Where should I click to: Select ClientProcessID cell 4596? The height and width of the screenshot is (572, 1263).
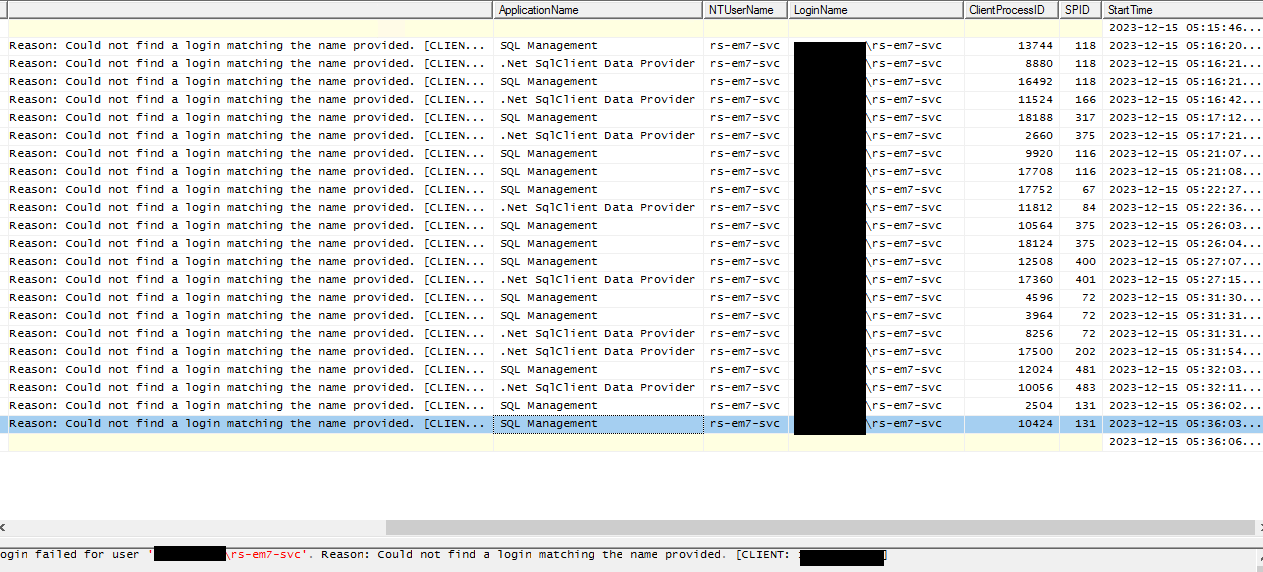point(1012,297)
